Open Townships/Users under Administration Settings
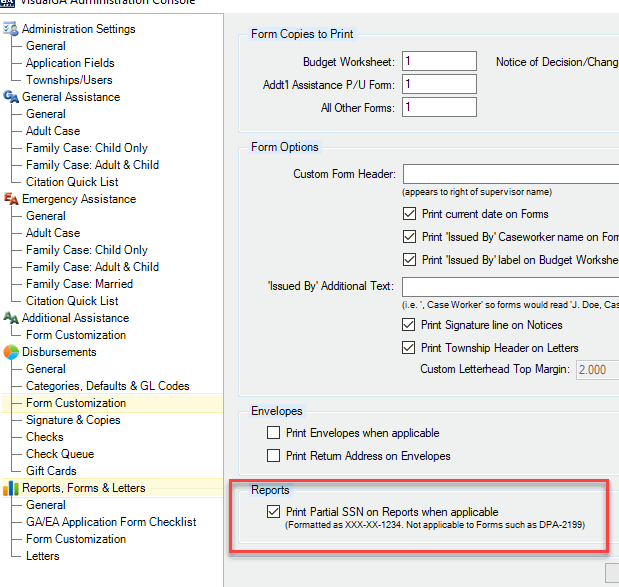 pyautogui.click(x=69, y=80)
